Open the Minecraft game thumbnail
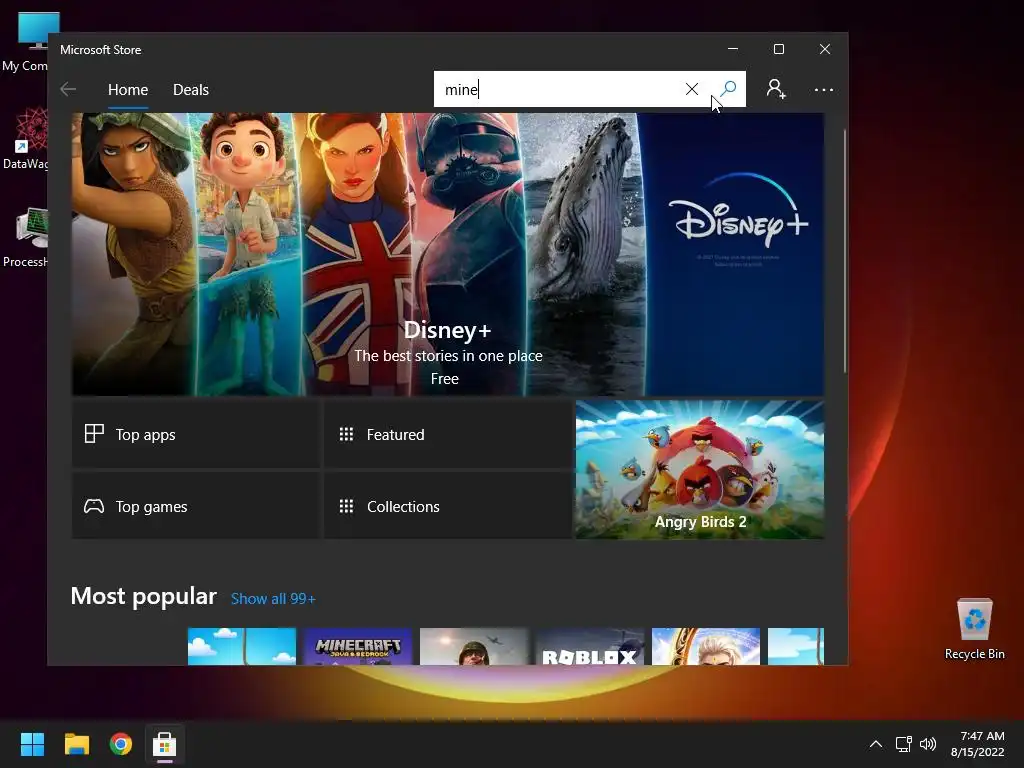 click(357, 647)
